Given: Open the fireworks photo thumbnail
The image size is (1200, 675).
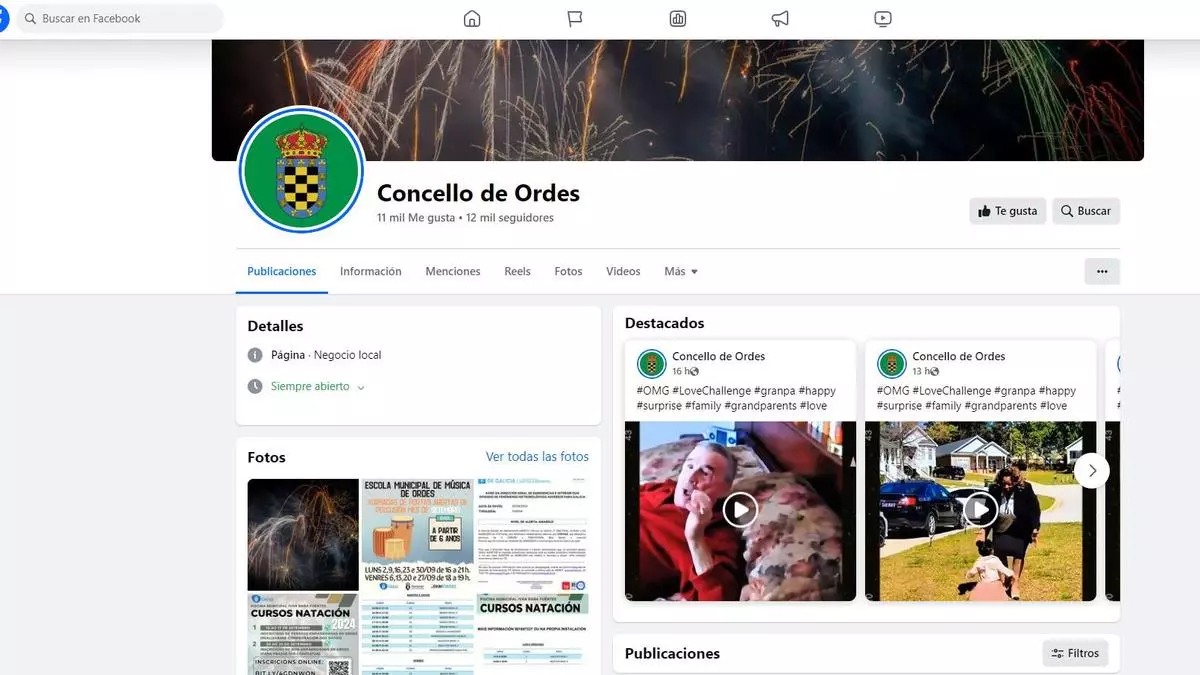Looking at the screenshot, I should click(303, 534).
